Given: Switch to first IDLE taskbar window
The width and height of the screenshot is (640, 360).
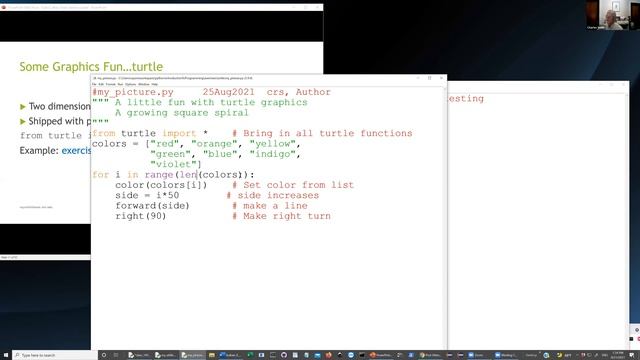Looking at the screenshot, I should pyautogui.click(x=139, y=355).
